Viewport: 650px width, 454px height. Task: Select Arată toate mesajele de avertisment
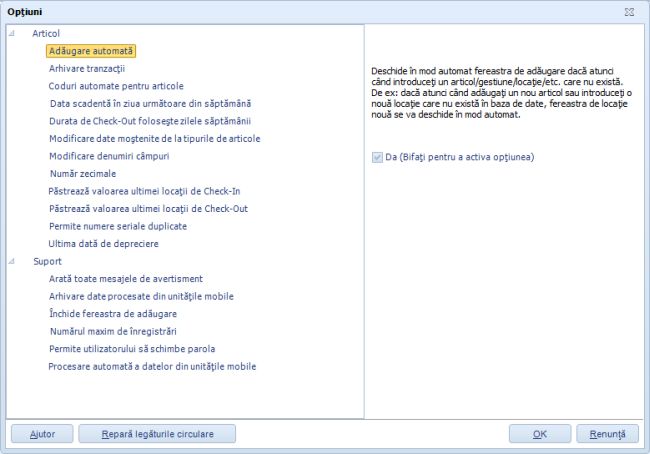click(x=126, y=278)
